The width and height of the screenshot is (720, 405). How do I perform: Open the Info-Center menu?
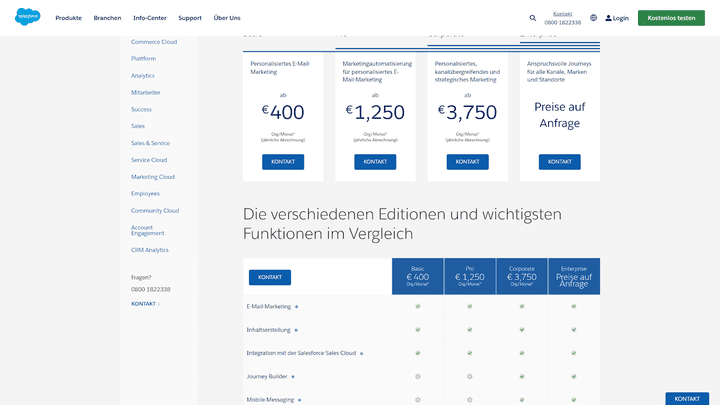click(150, 18)
